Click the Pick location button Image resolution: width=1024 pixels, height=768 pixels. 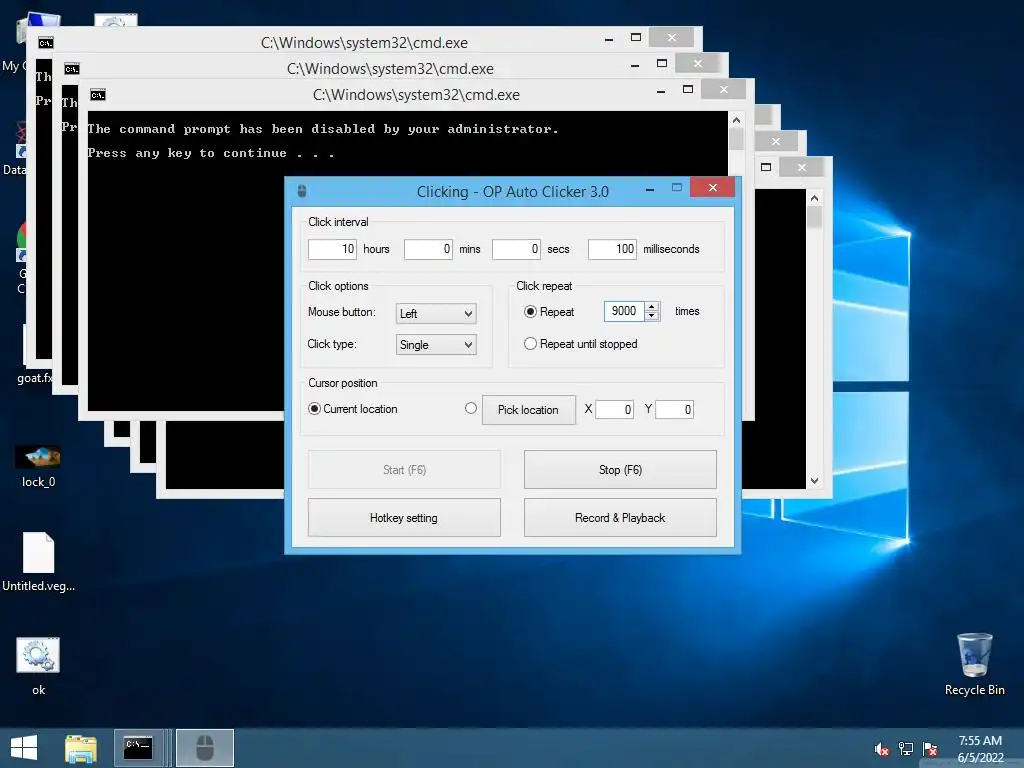(529, 409)
